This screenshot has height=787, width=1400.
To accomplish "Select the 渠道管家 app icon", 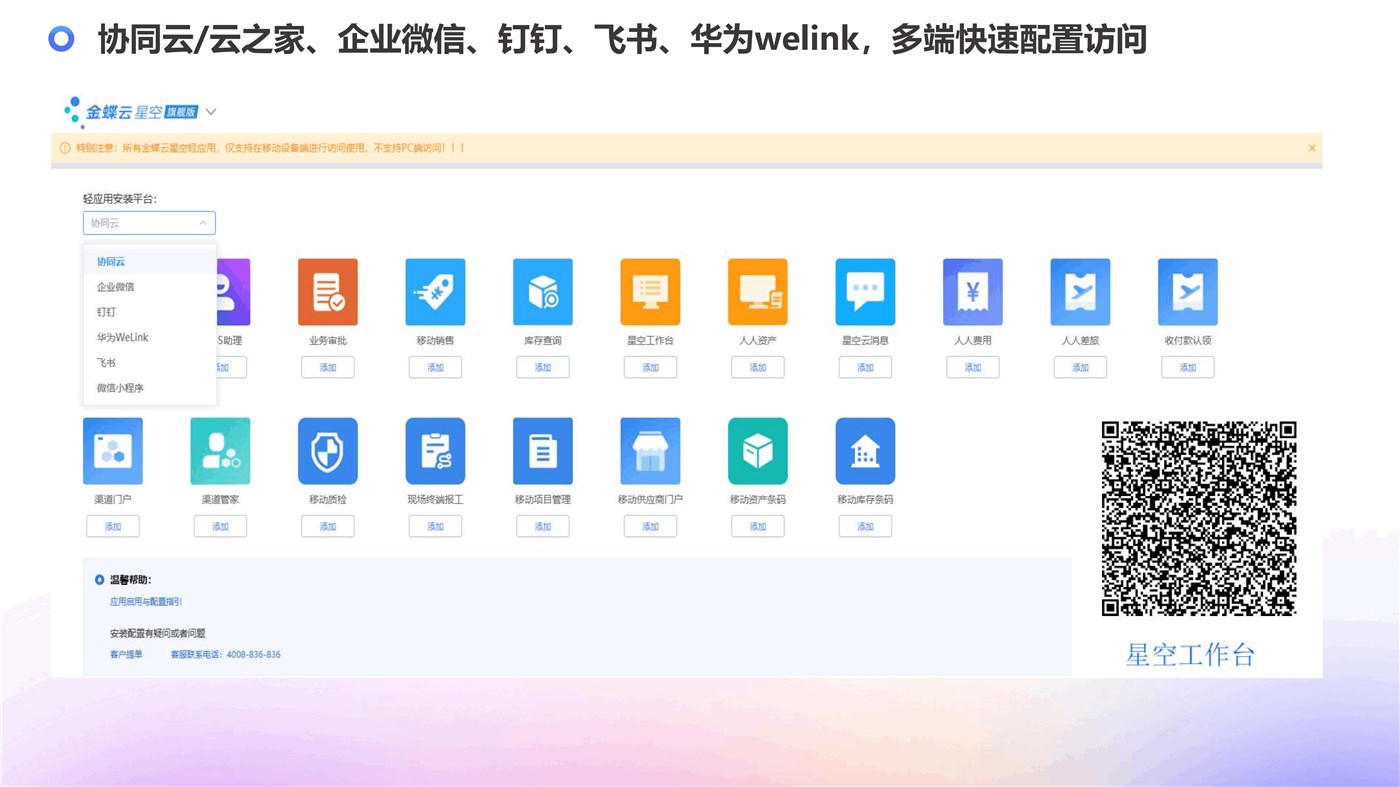I will pyautogui.click(x=220, y=451).
